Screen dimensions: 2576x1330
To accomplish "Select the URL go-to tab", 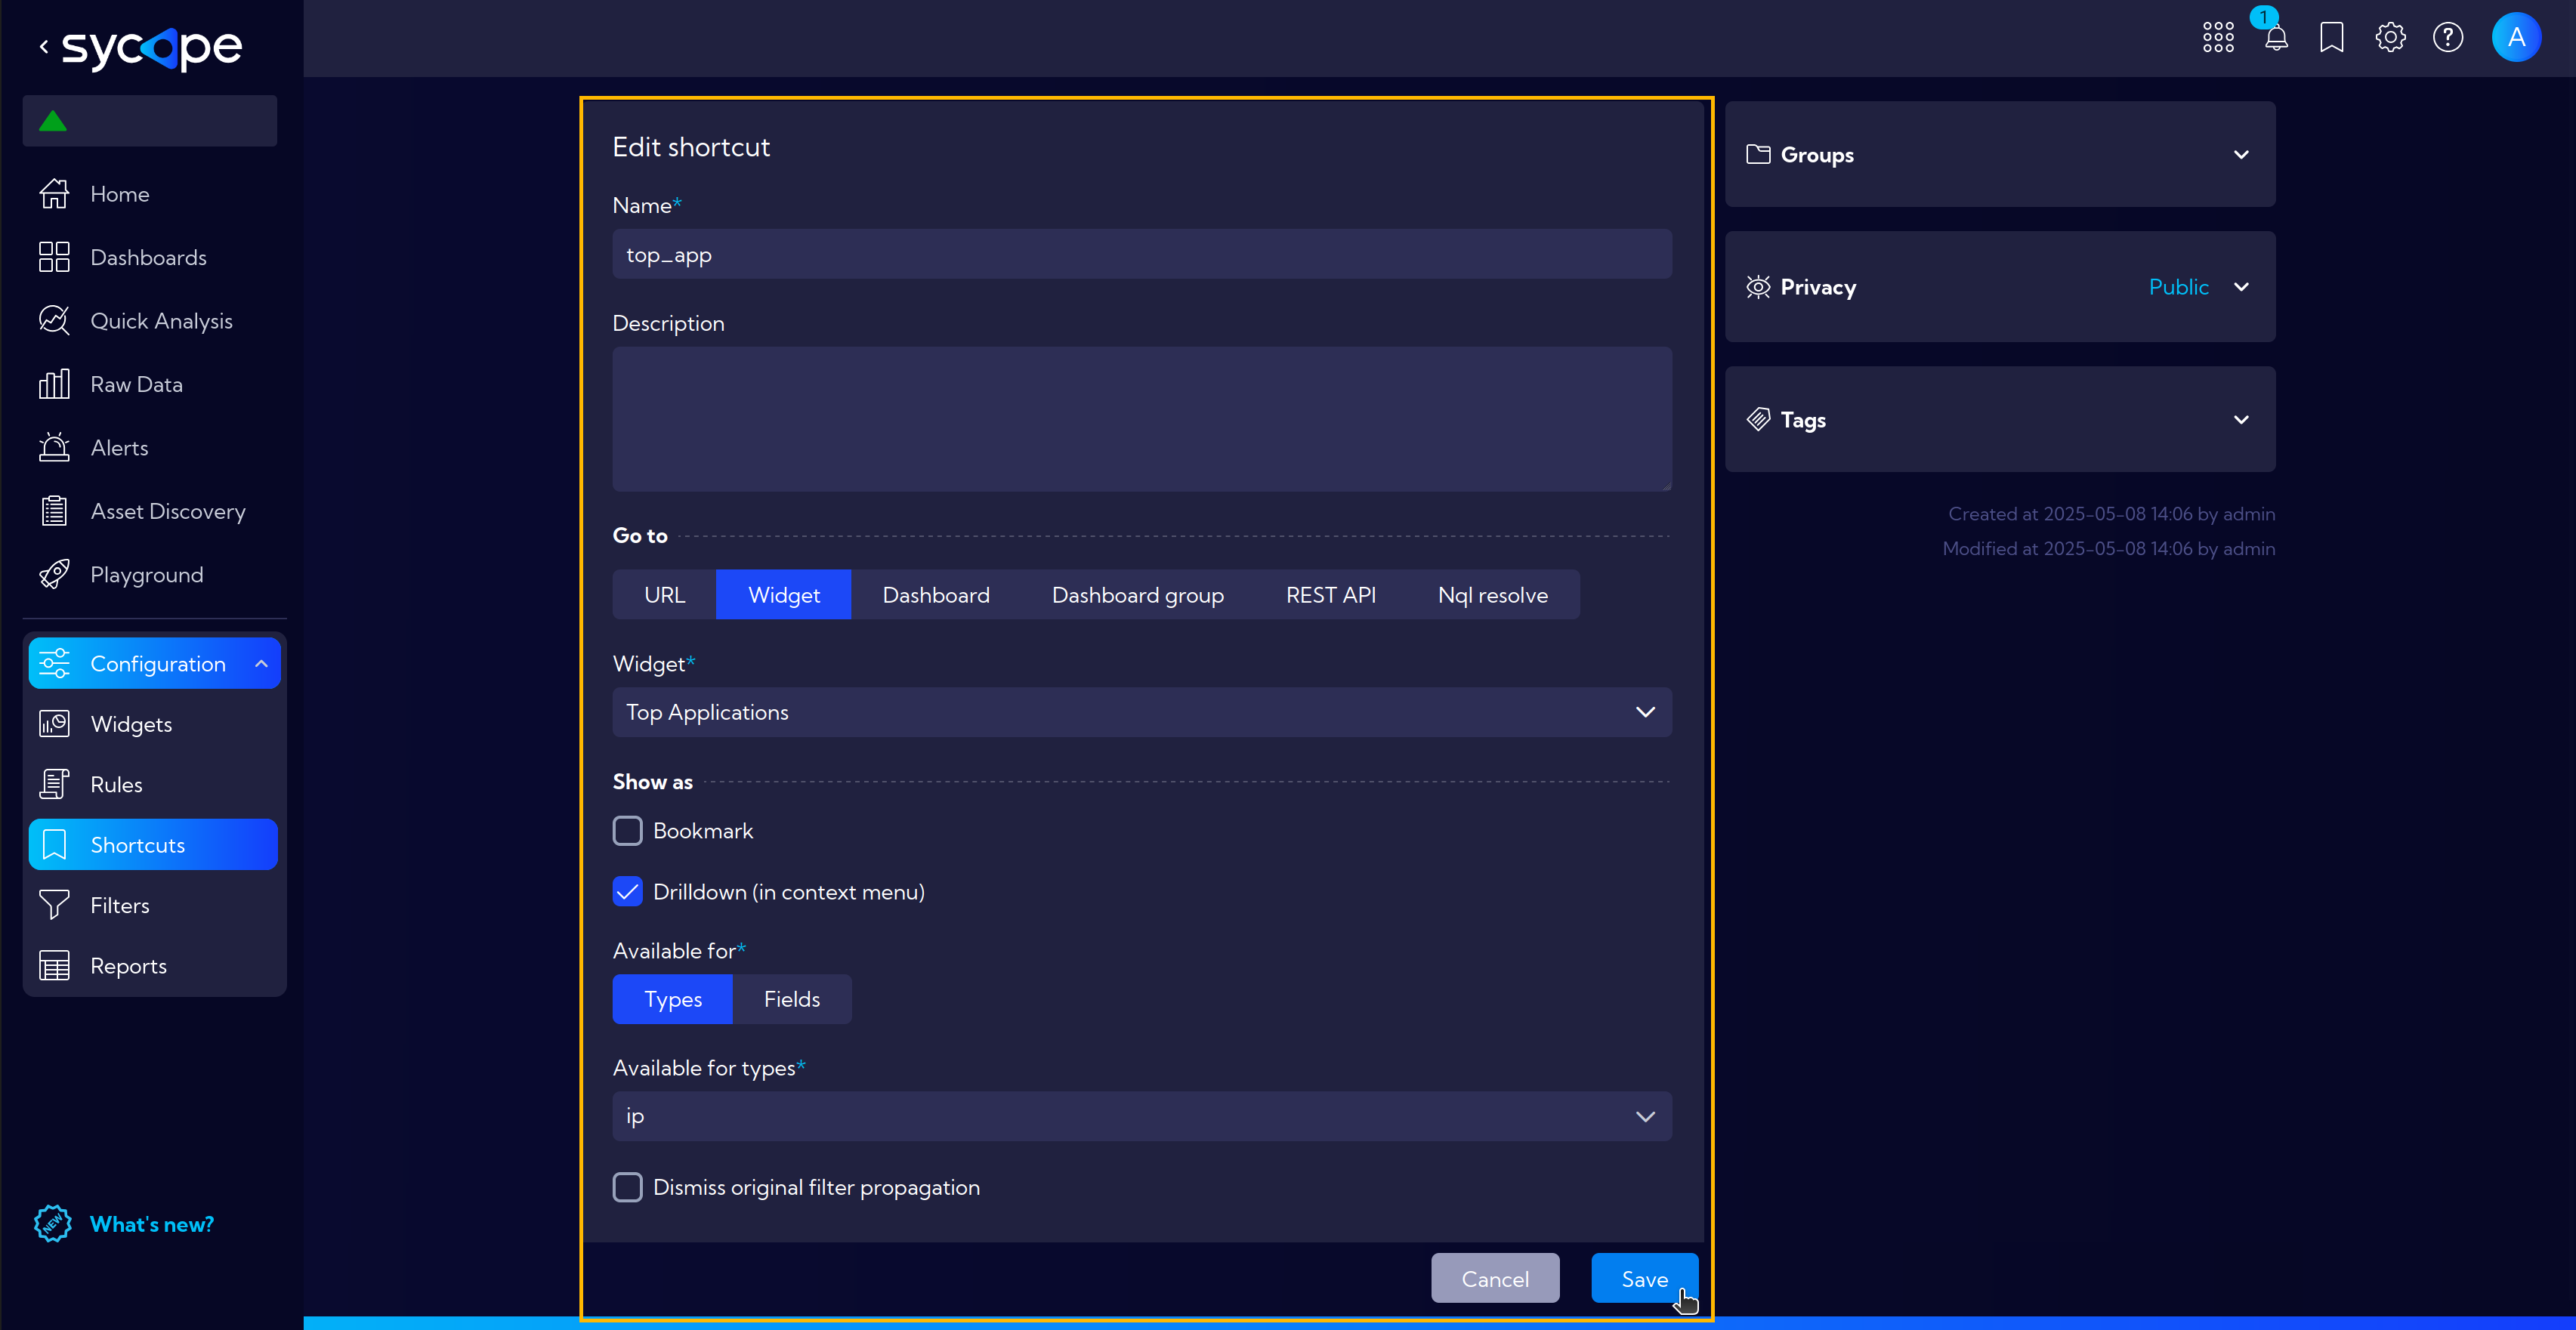I will (x=665, y=595).
